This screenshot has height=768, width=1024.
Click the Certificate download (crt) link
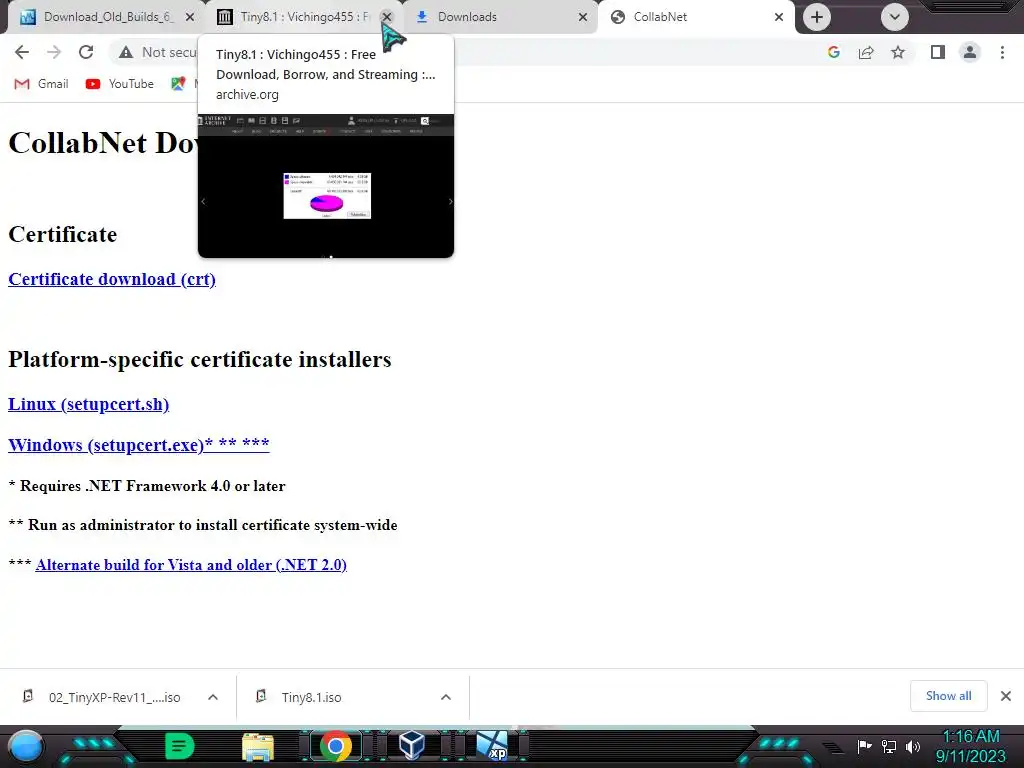pos(112,279)
